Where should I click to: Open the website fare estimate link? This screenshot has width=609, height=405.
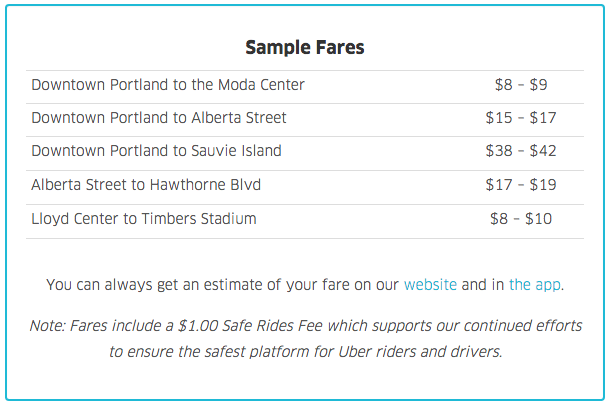pyautogui.click(x=430, y=285)
